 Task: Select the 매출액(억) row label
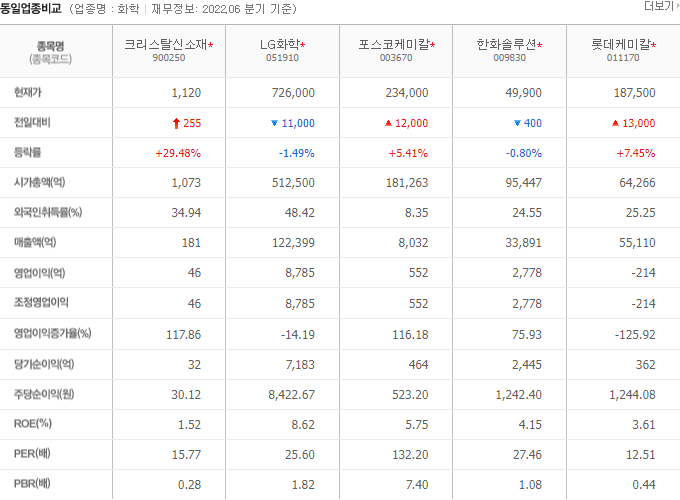click(x=35, y=242)
